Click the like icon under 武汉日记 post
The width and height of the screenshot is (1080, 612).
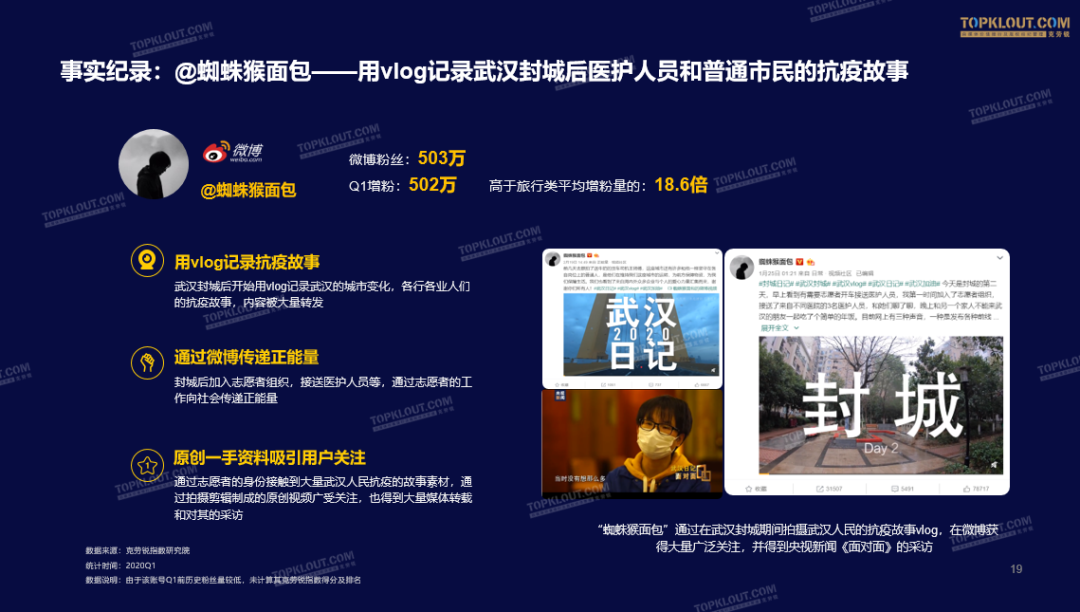(x=697, y=385)
